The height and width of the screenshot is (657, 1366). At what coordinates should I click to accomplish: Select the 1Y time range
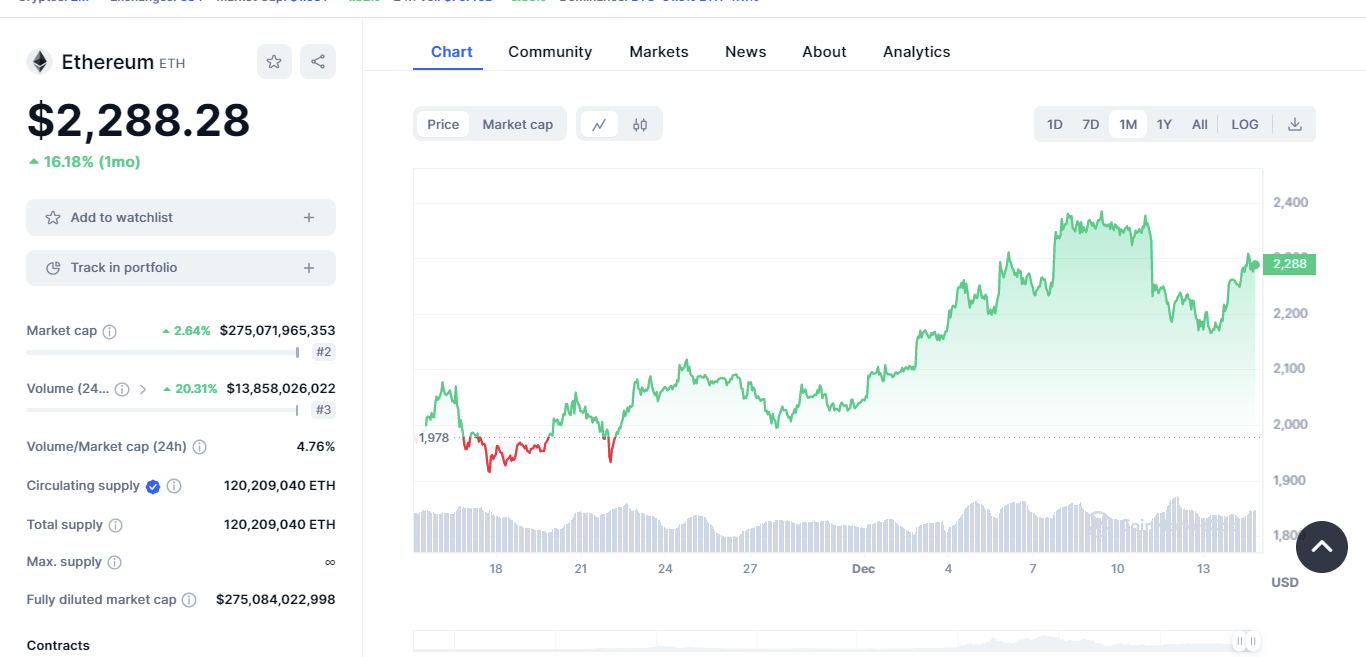(x=1164, y=125)
